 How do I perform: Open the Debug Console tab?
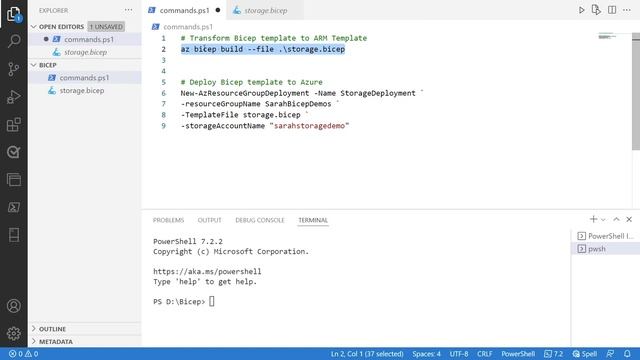[260, 220]
